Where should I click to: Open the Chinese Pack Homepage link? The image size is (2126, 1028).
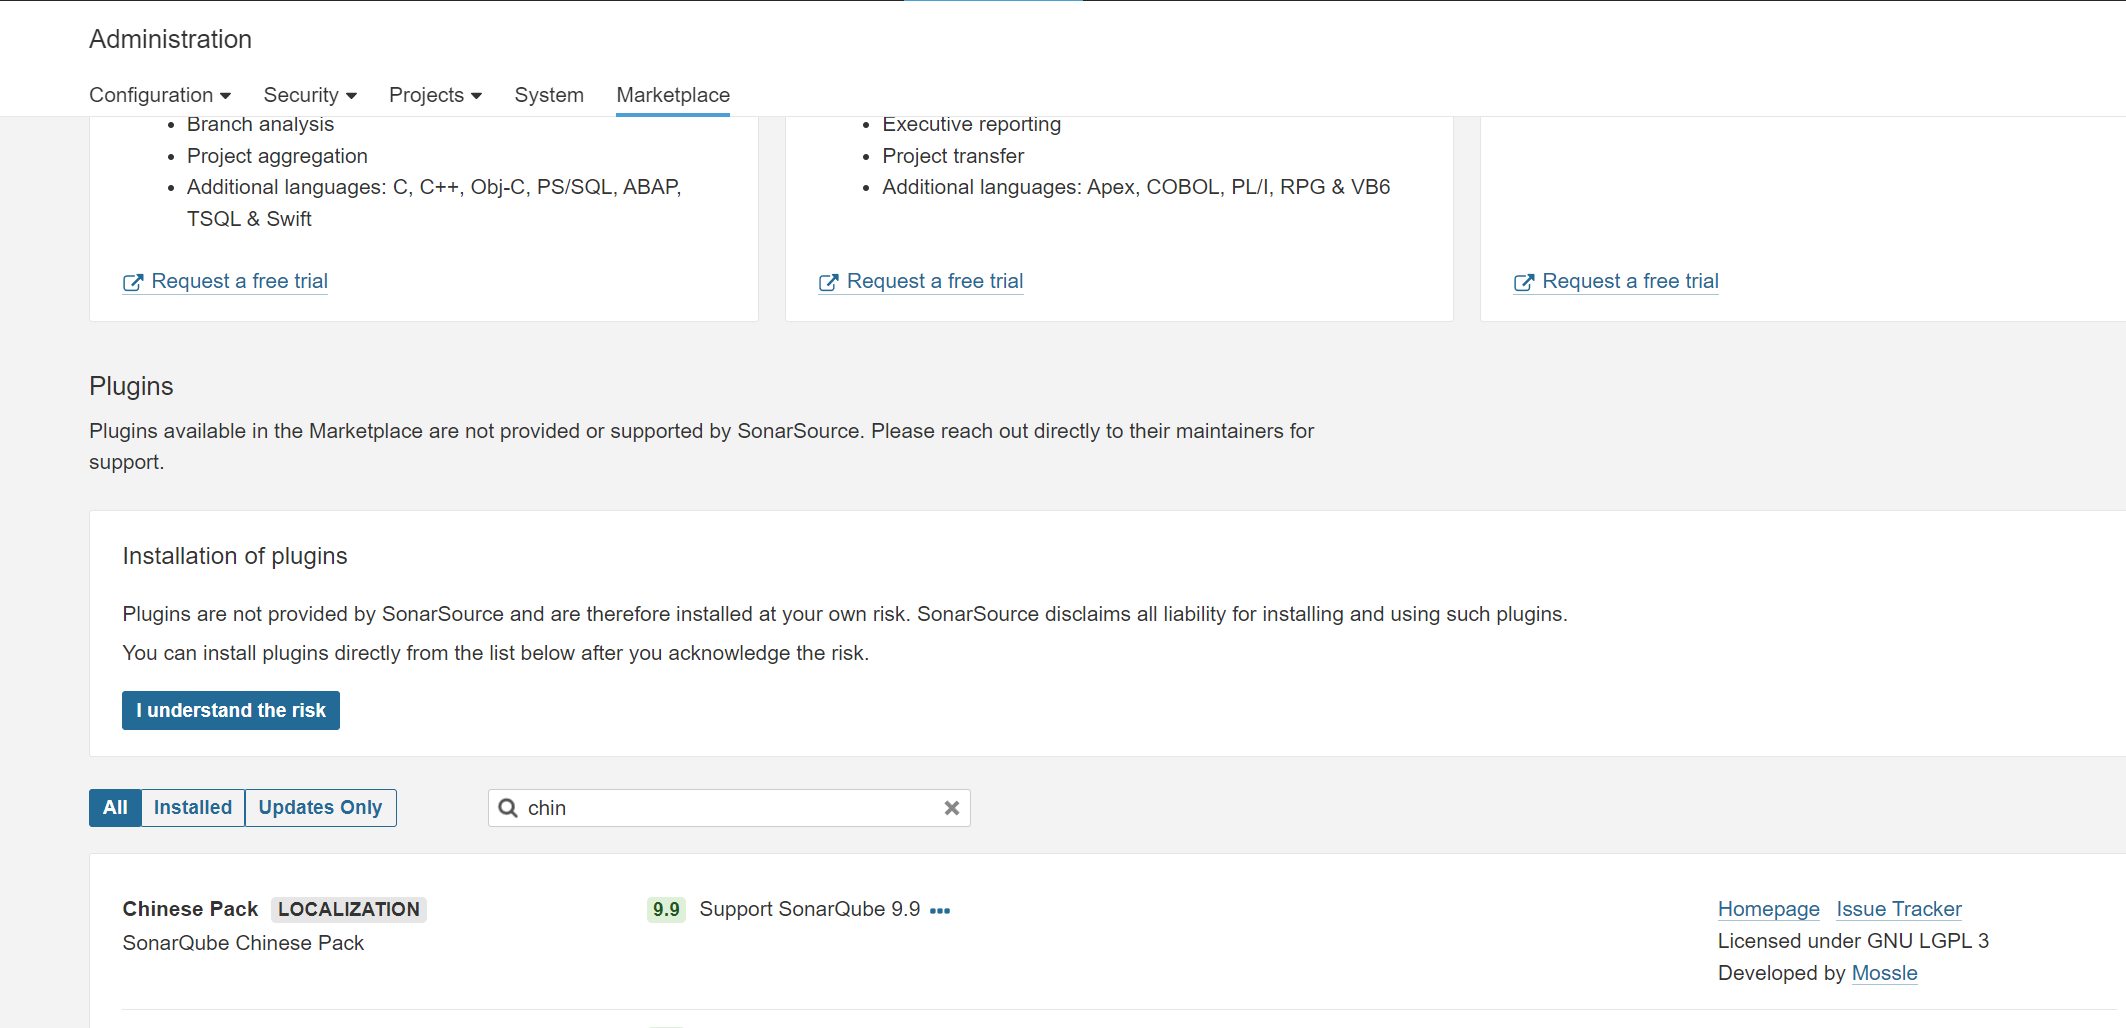point(1769,909)
